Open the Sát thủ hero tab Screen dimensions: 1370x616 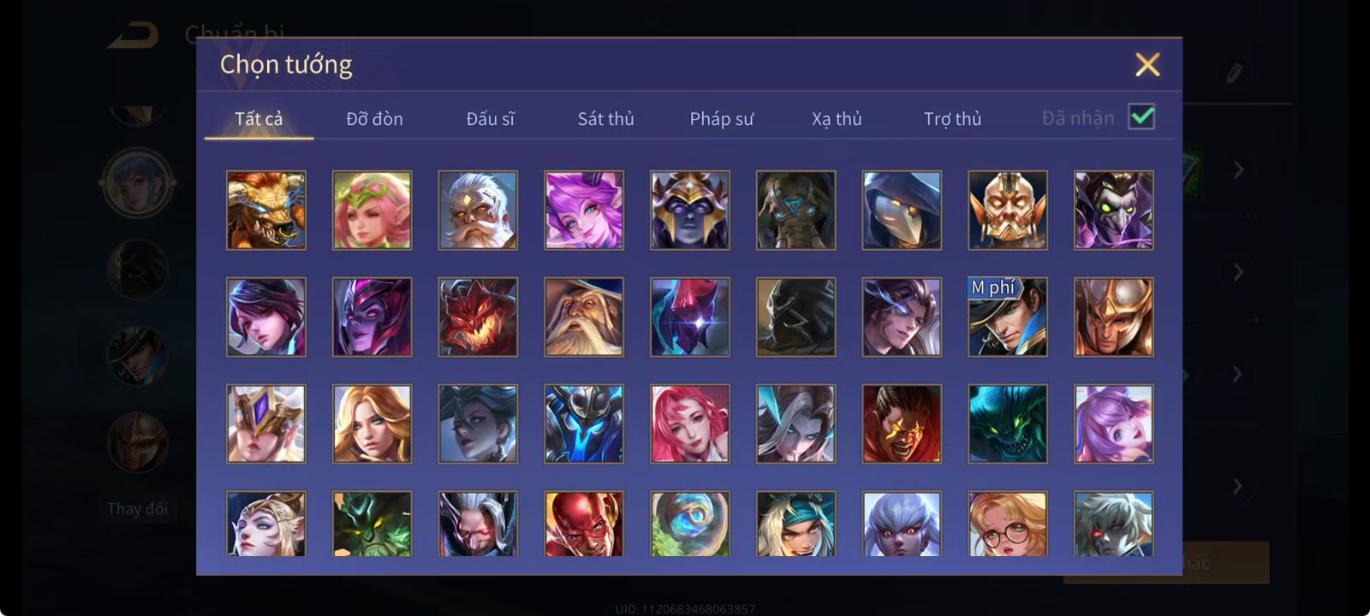coord(606,119)
